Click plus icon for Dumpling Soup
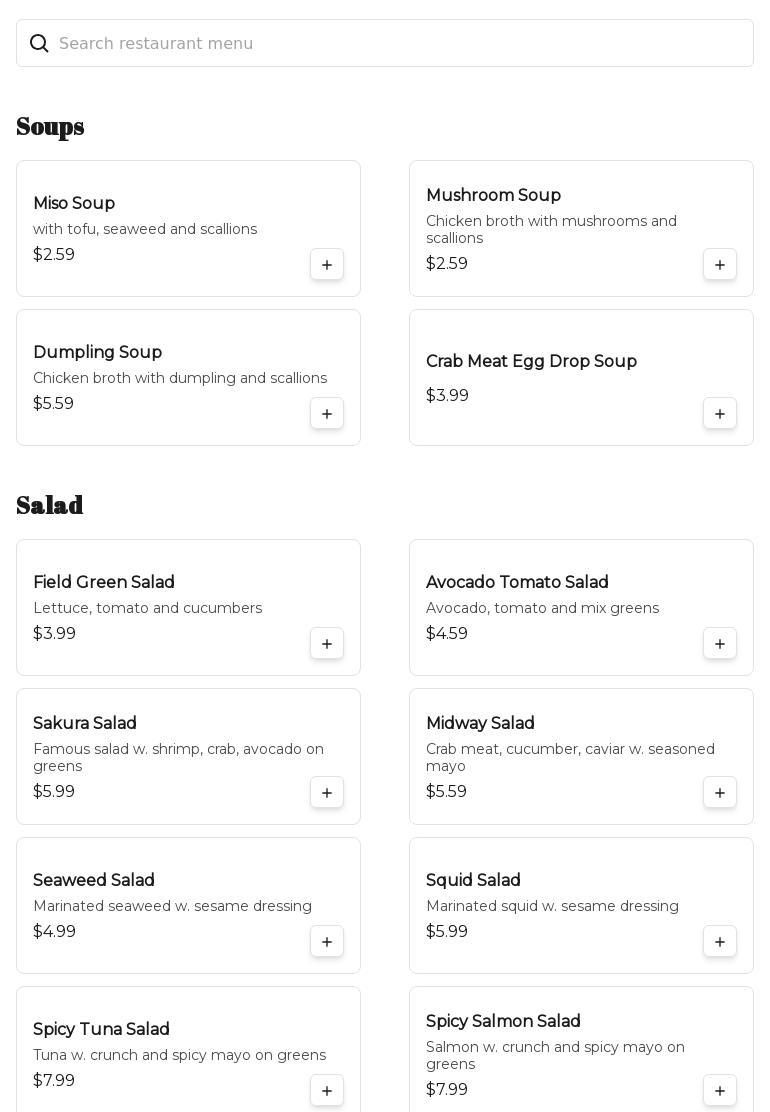 (327, 414)
